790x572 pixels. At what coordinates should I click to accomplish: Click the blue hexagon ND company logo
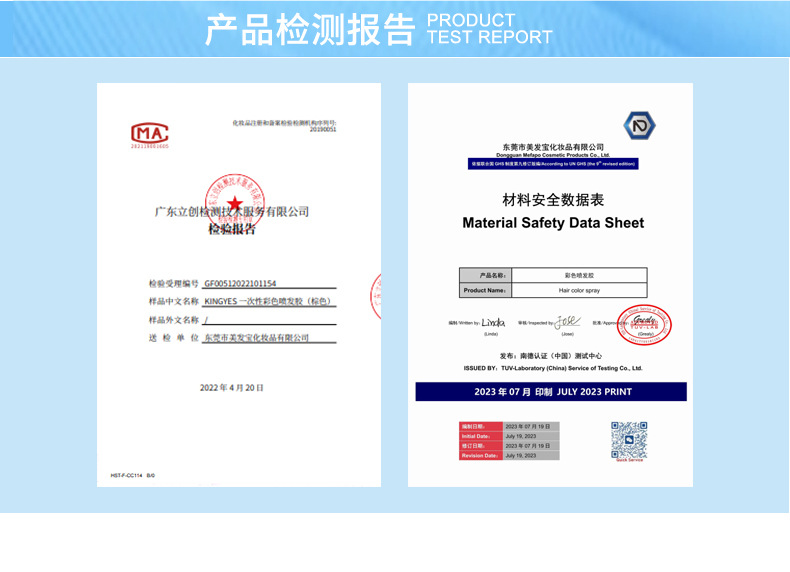[639, 125]
